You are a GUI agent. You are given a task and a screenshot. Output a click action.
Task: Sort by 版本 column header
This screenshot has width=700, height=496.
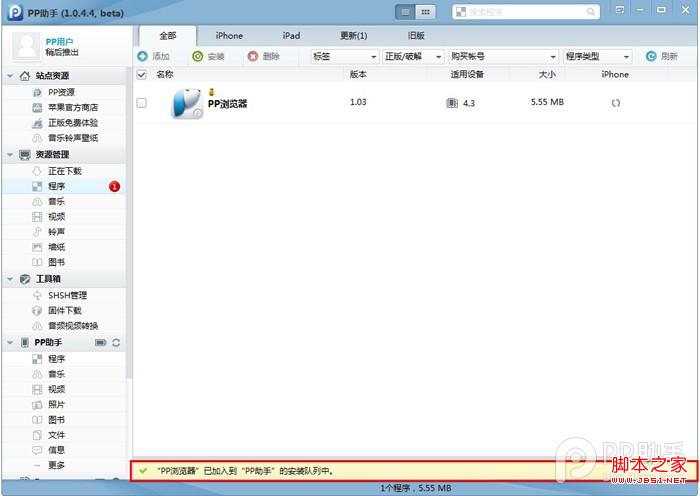pos(358,75)
